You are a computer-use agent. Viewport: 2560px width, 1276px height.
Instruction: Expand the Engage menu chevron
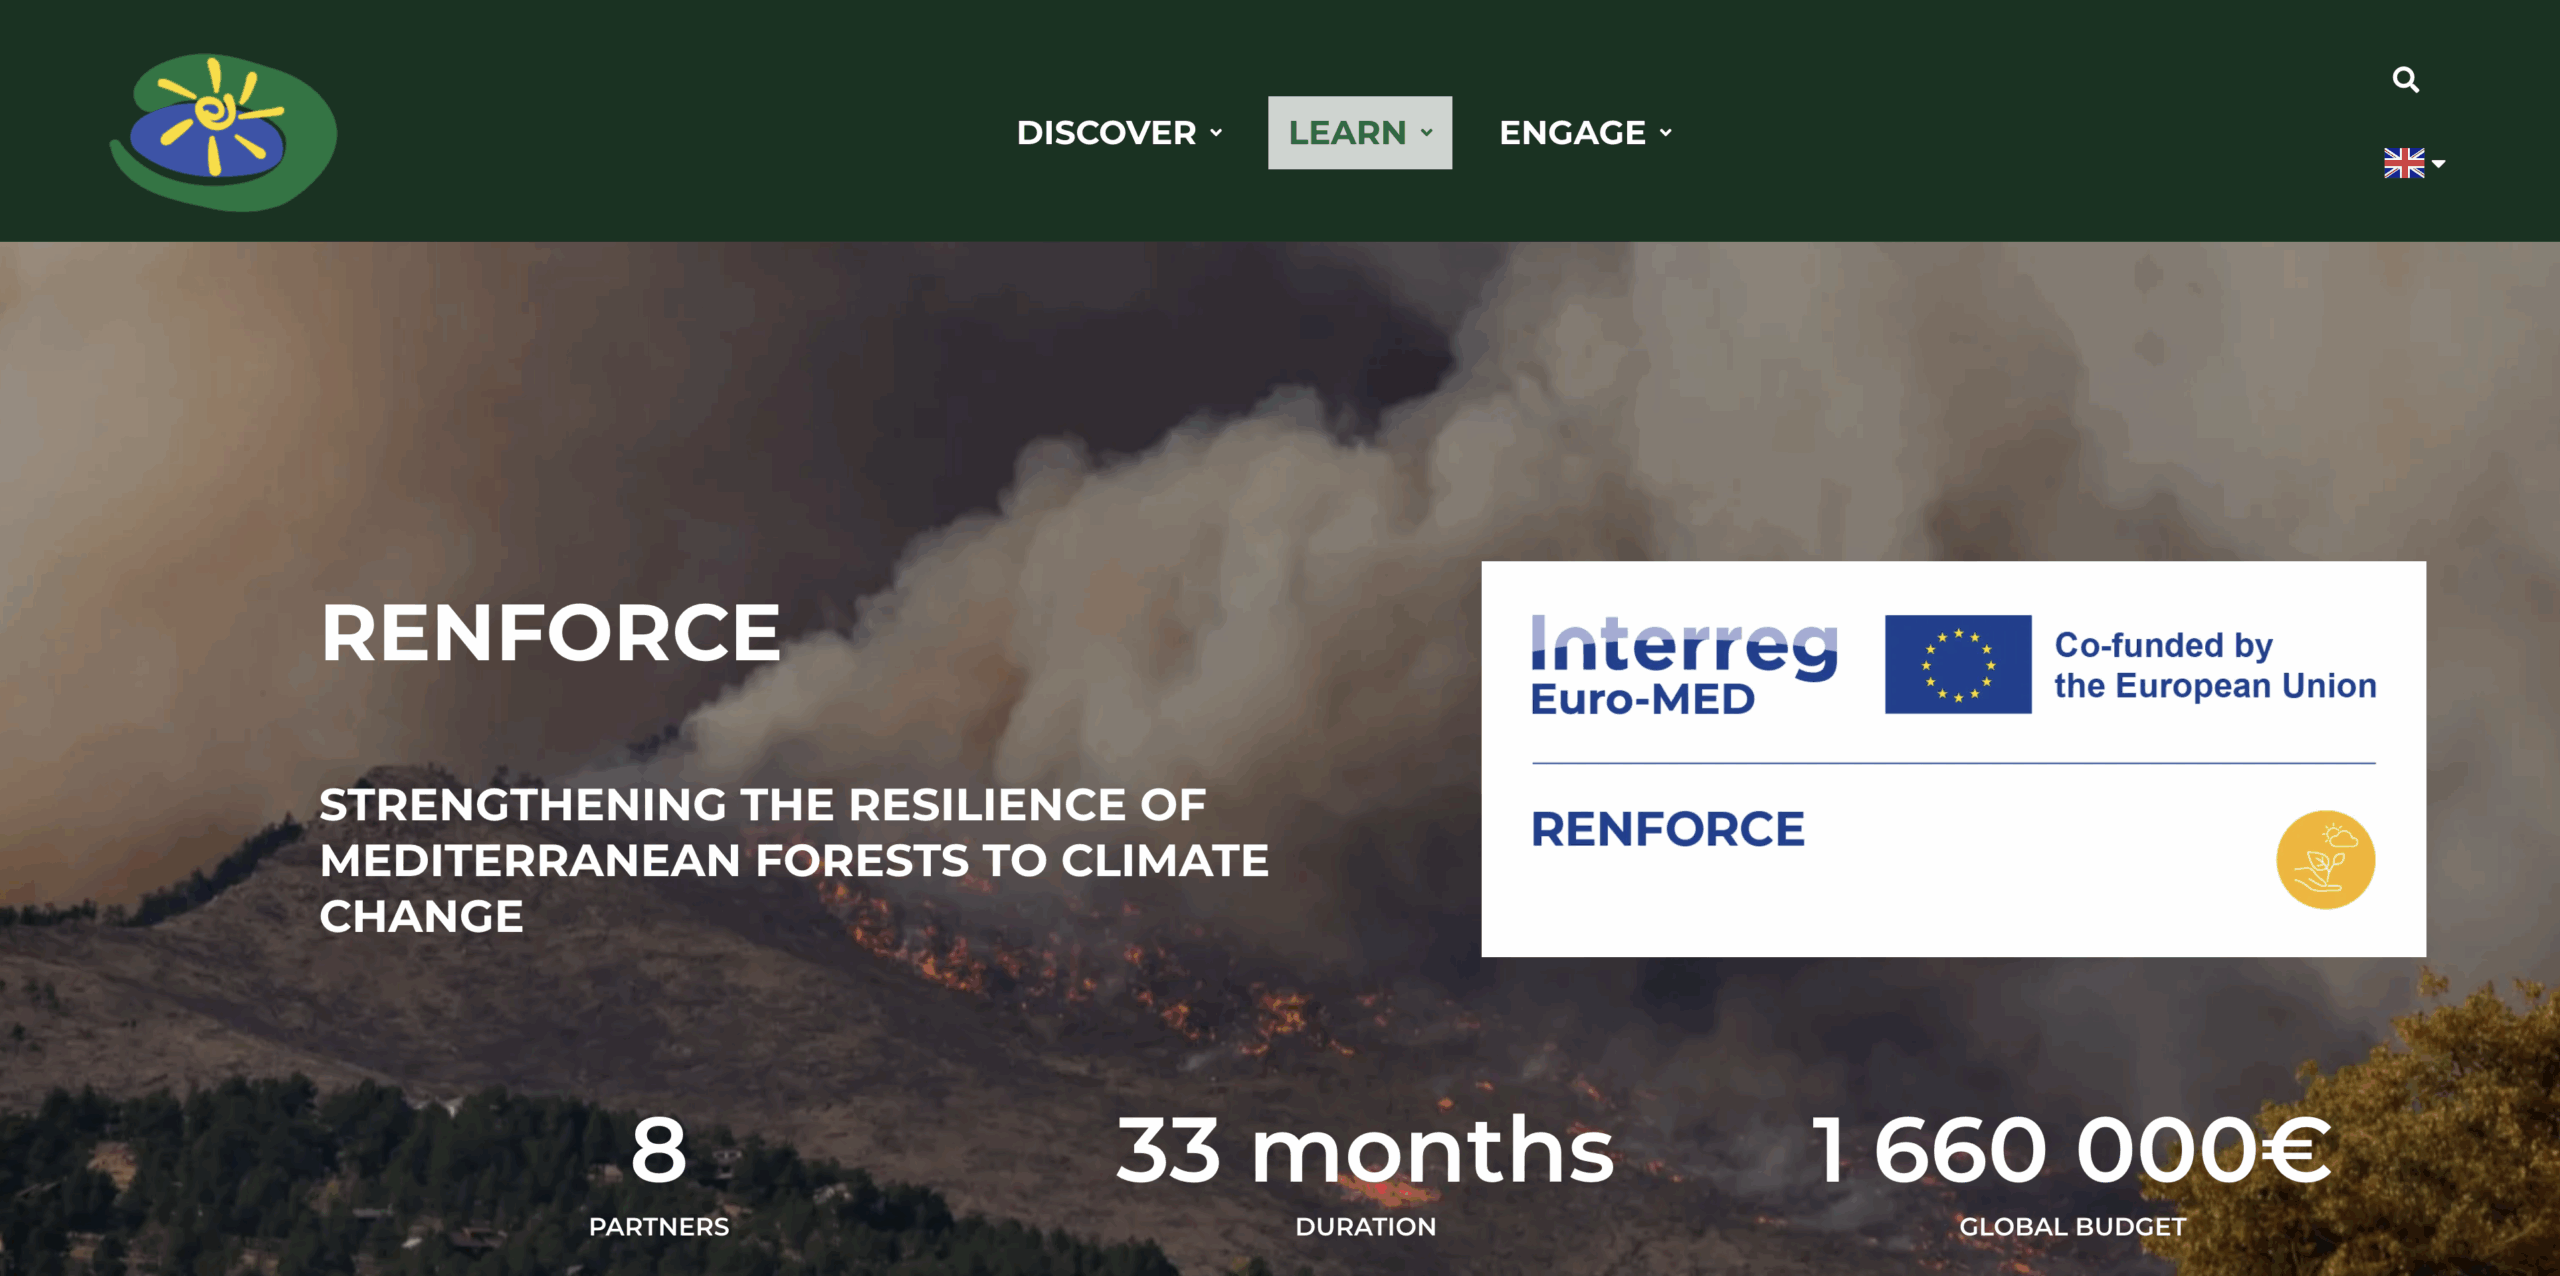(x=1666, y=133)
